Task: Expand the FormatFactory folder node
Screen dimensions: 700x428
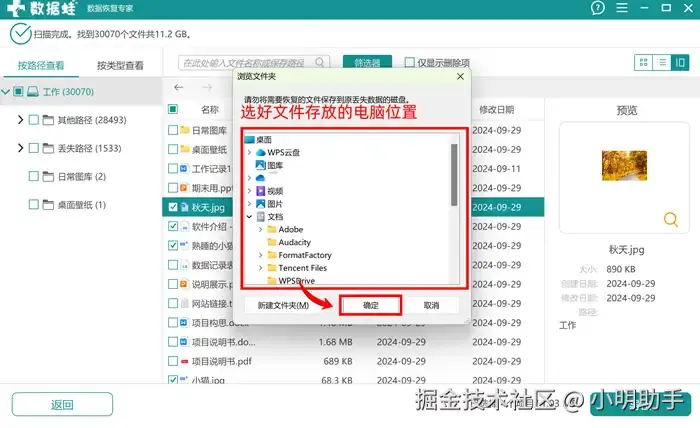Action: 260,255
